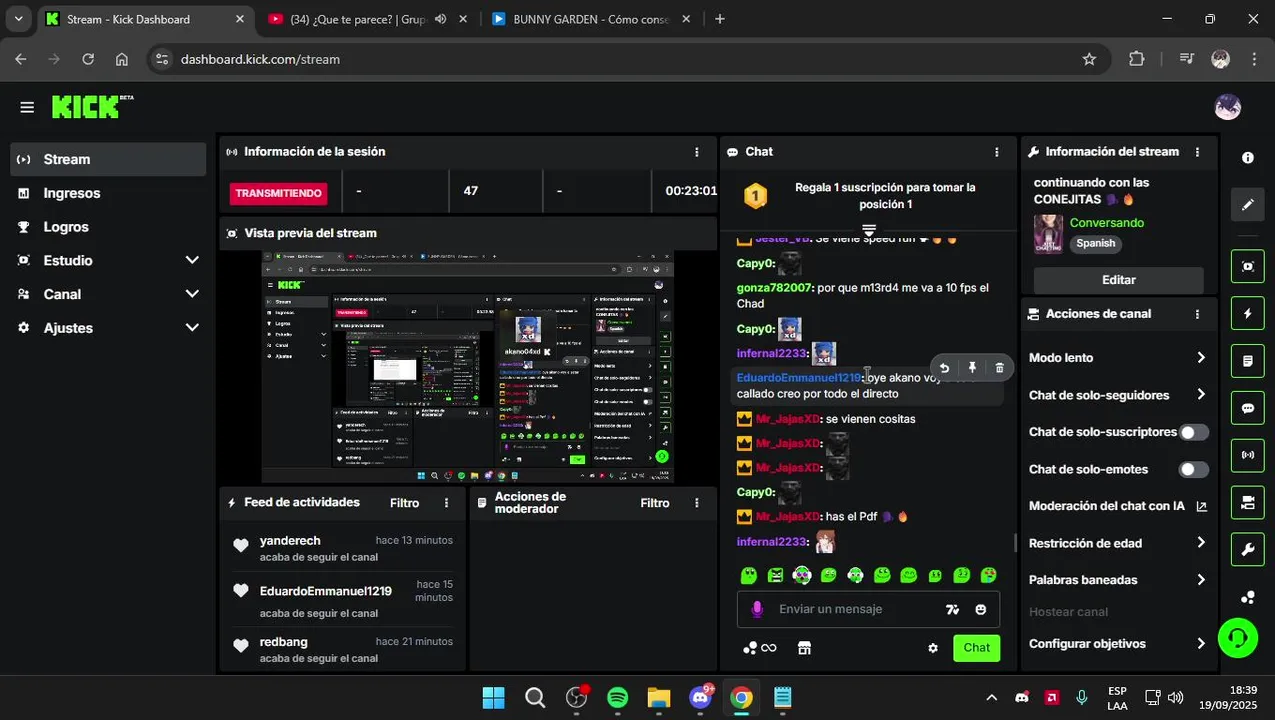Select Stream in the left sidebar
Screen dimensions: 1275x720
tap(108, 159)
